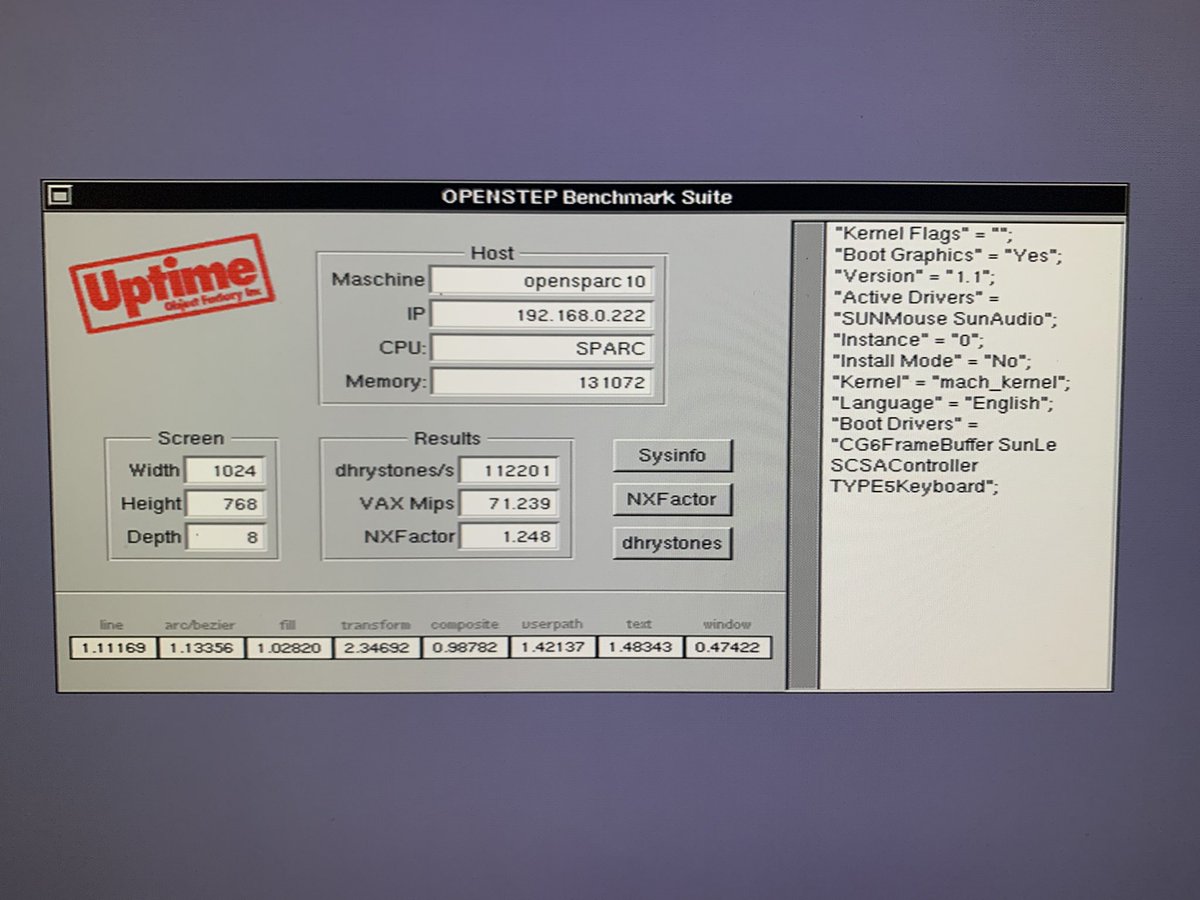This screenshot has width=1200, height=900.
Task: Click the arc/bezier score 1.13356
Action: point(201,648)
